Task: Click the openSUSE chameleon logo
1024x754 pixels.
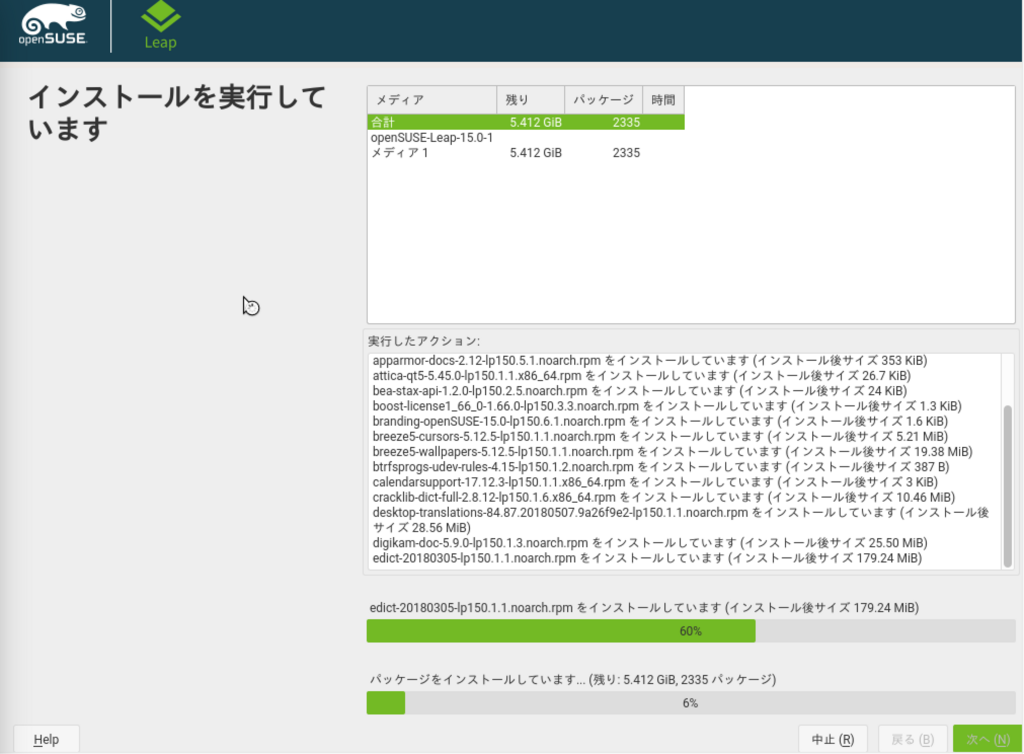Action: [x=53, y=25]
